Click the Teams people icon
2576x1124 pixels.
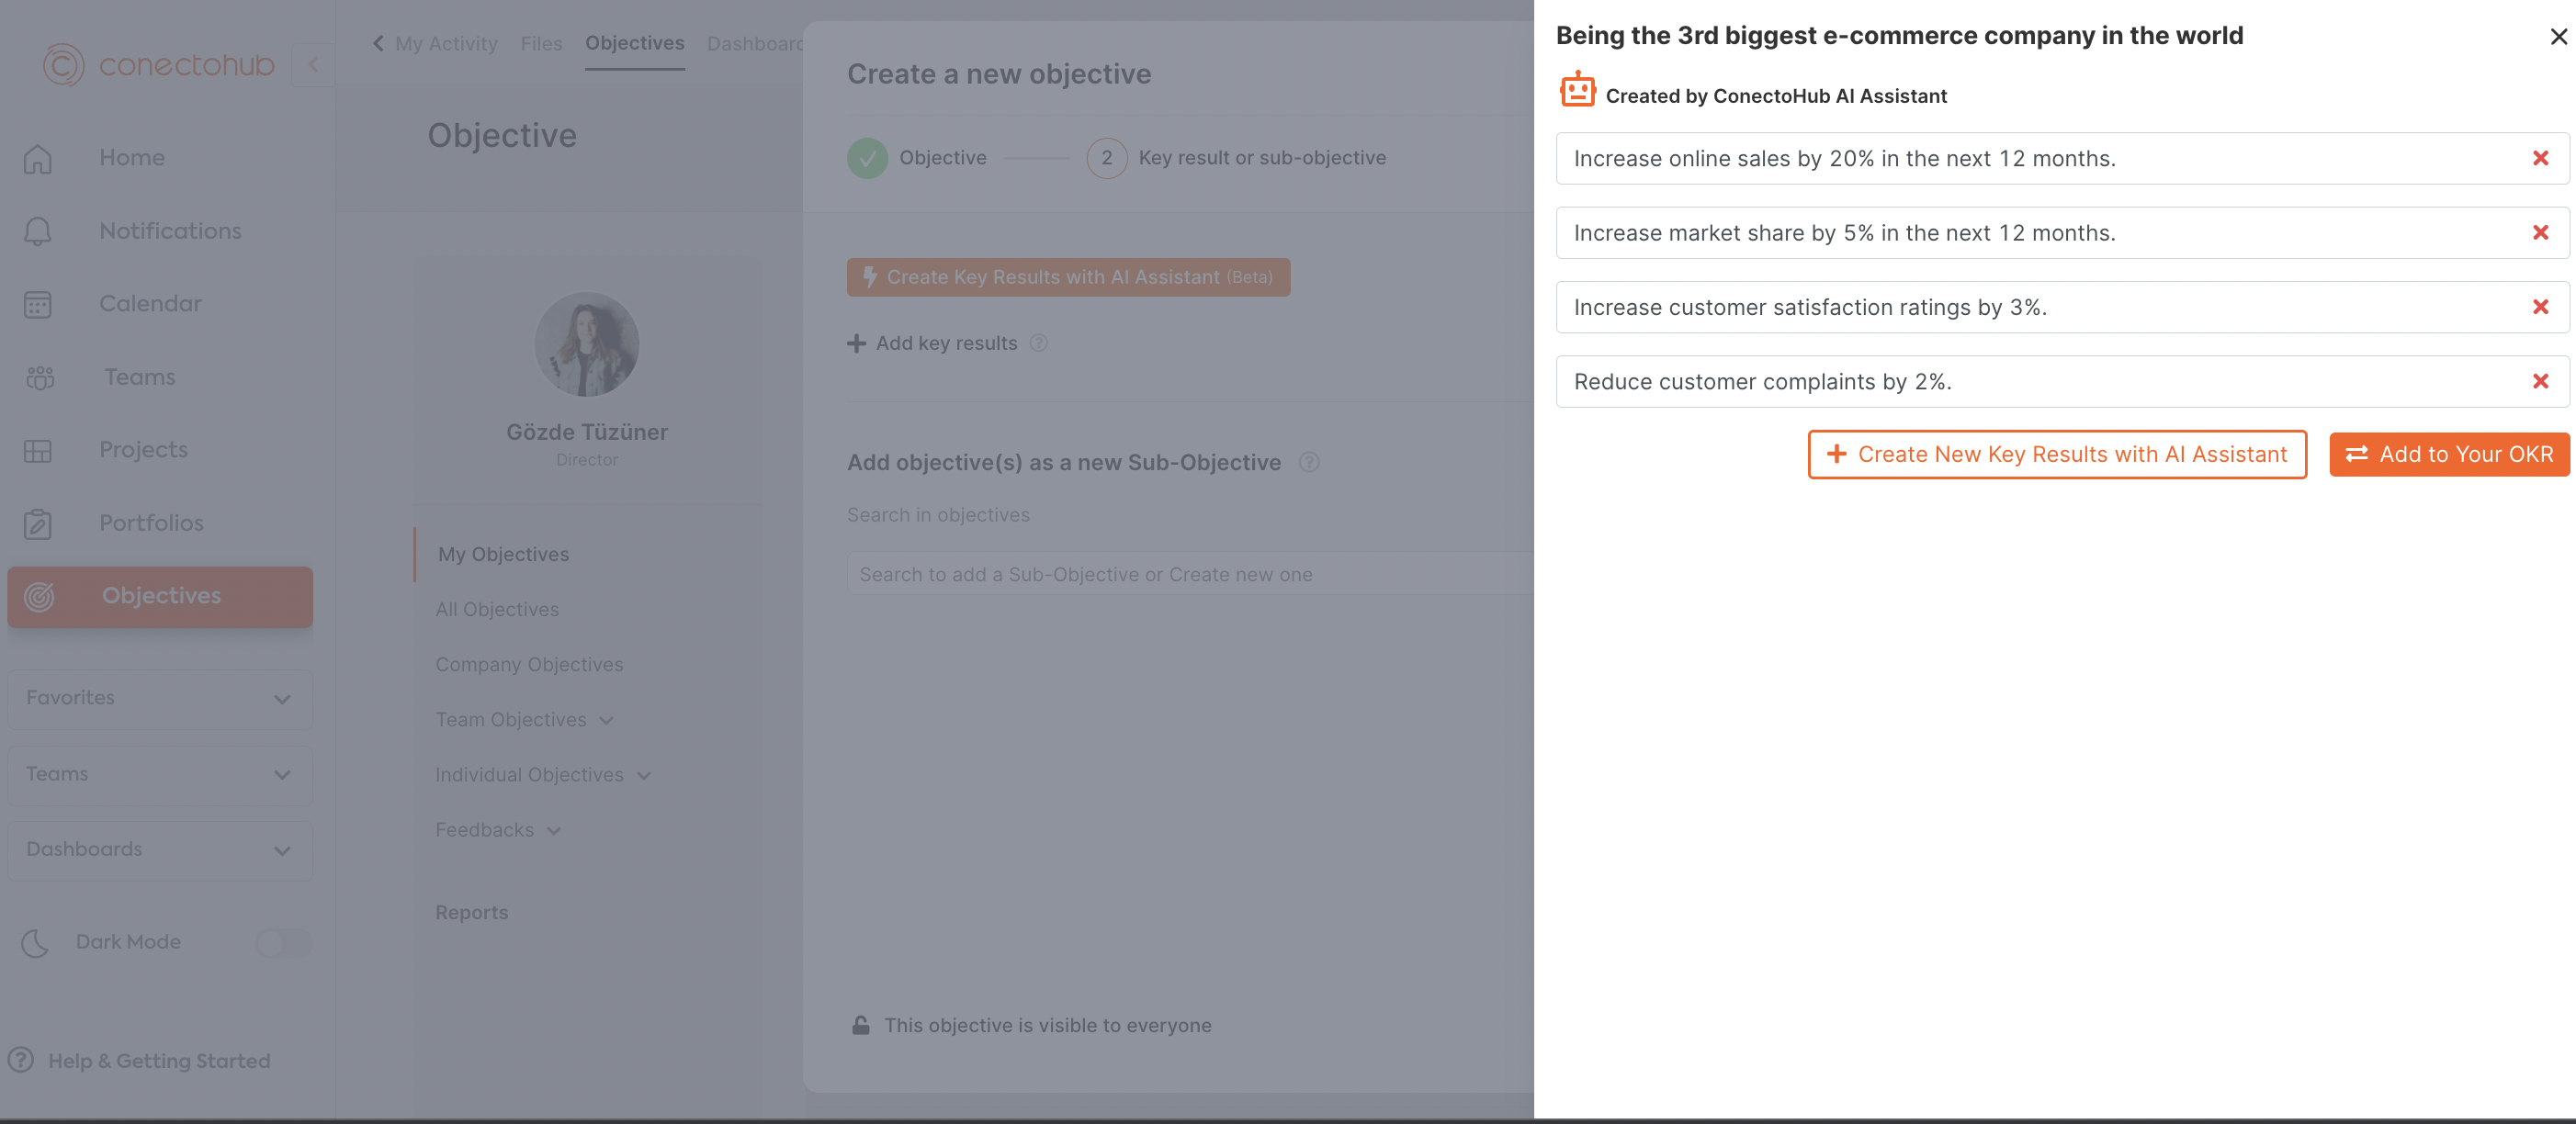(40, 378)
